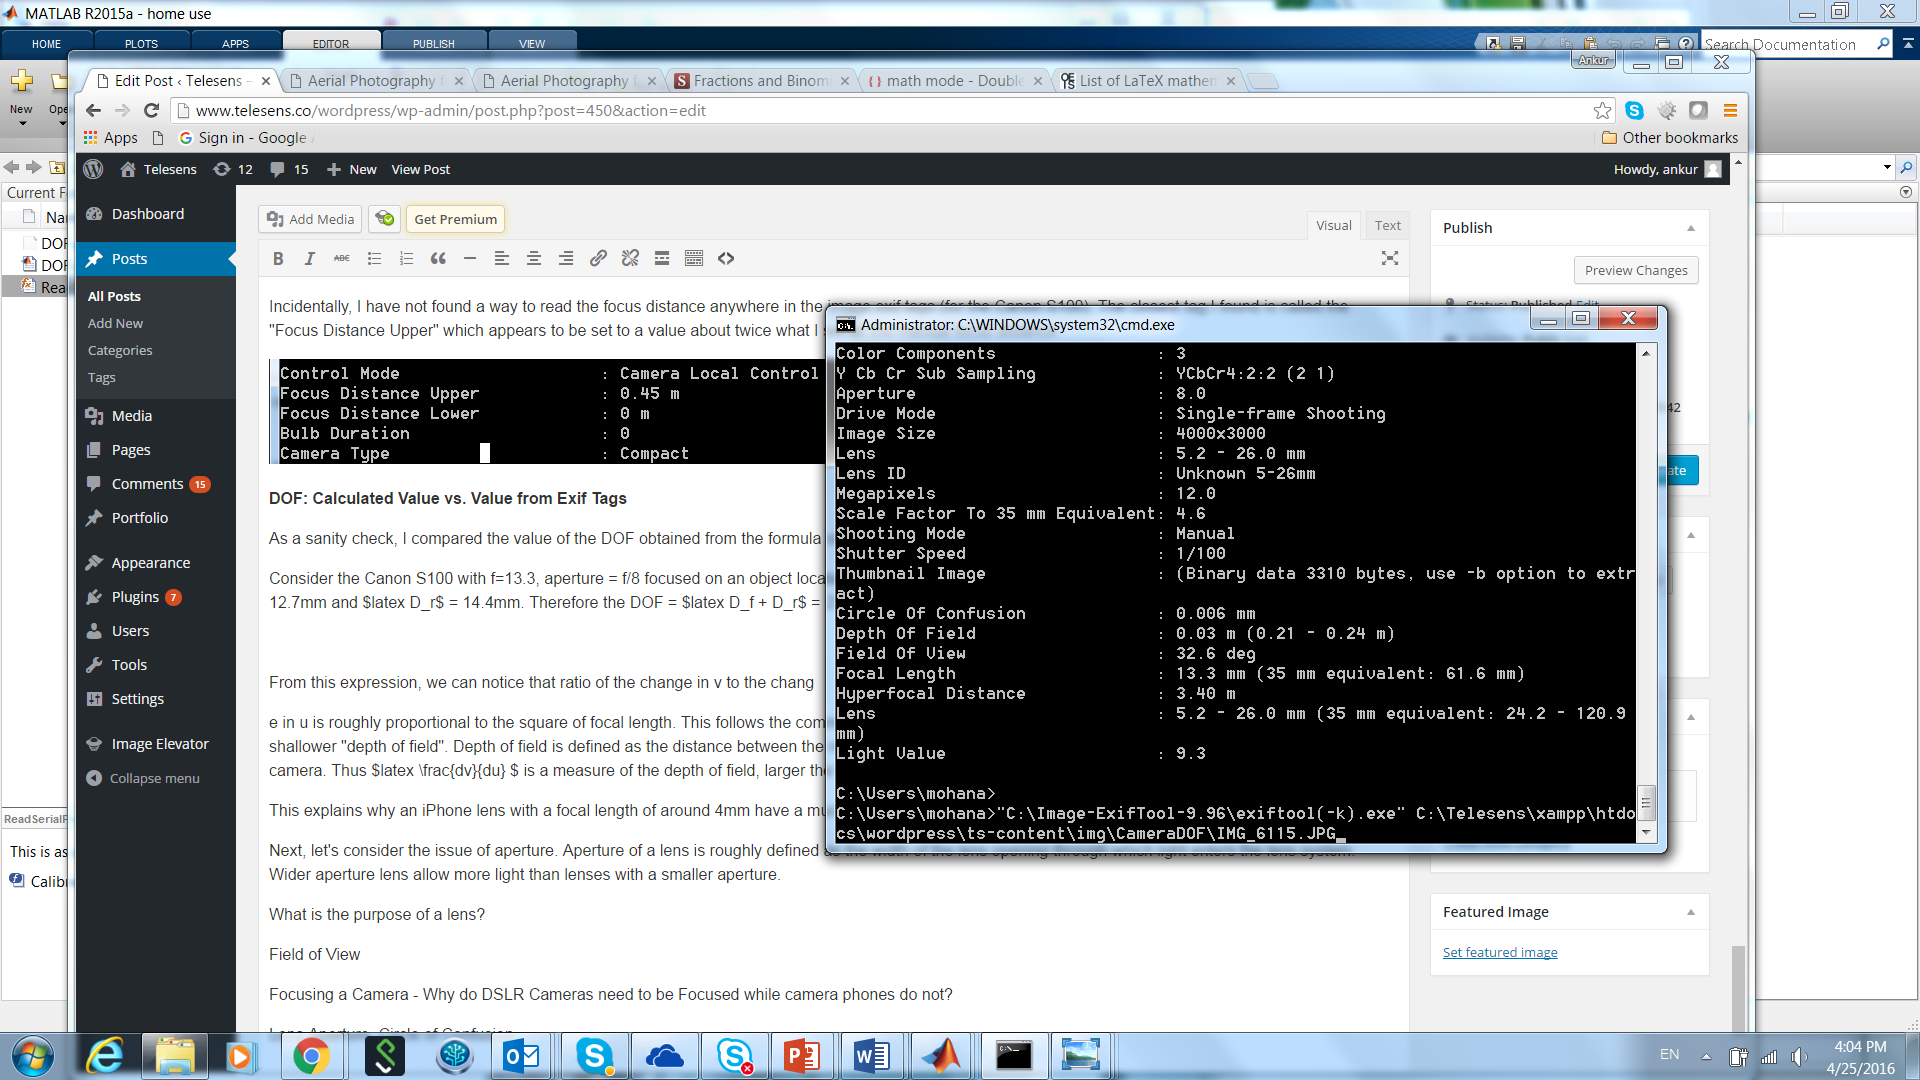1920x1080 pixels.
Task: Insert a numbered list
Action: coord(406,259)
